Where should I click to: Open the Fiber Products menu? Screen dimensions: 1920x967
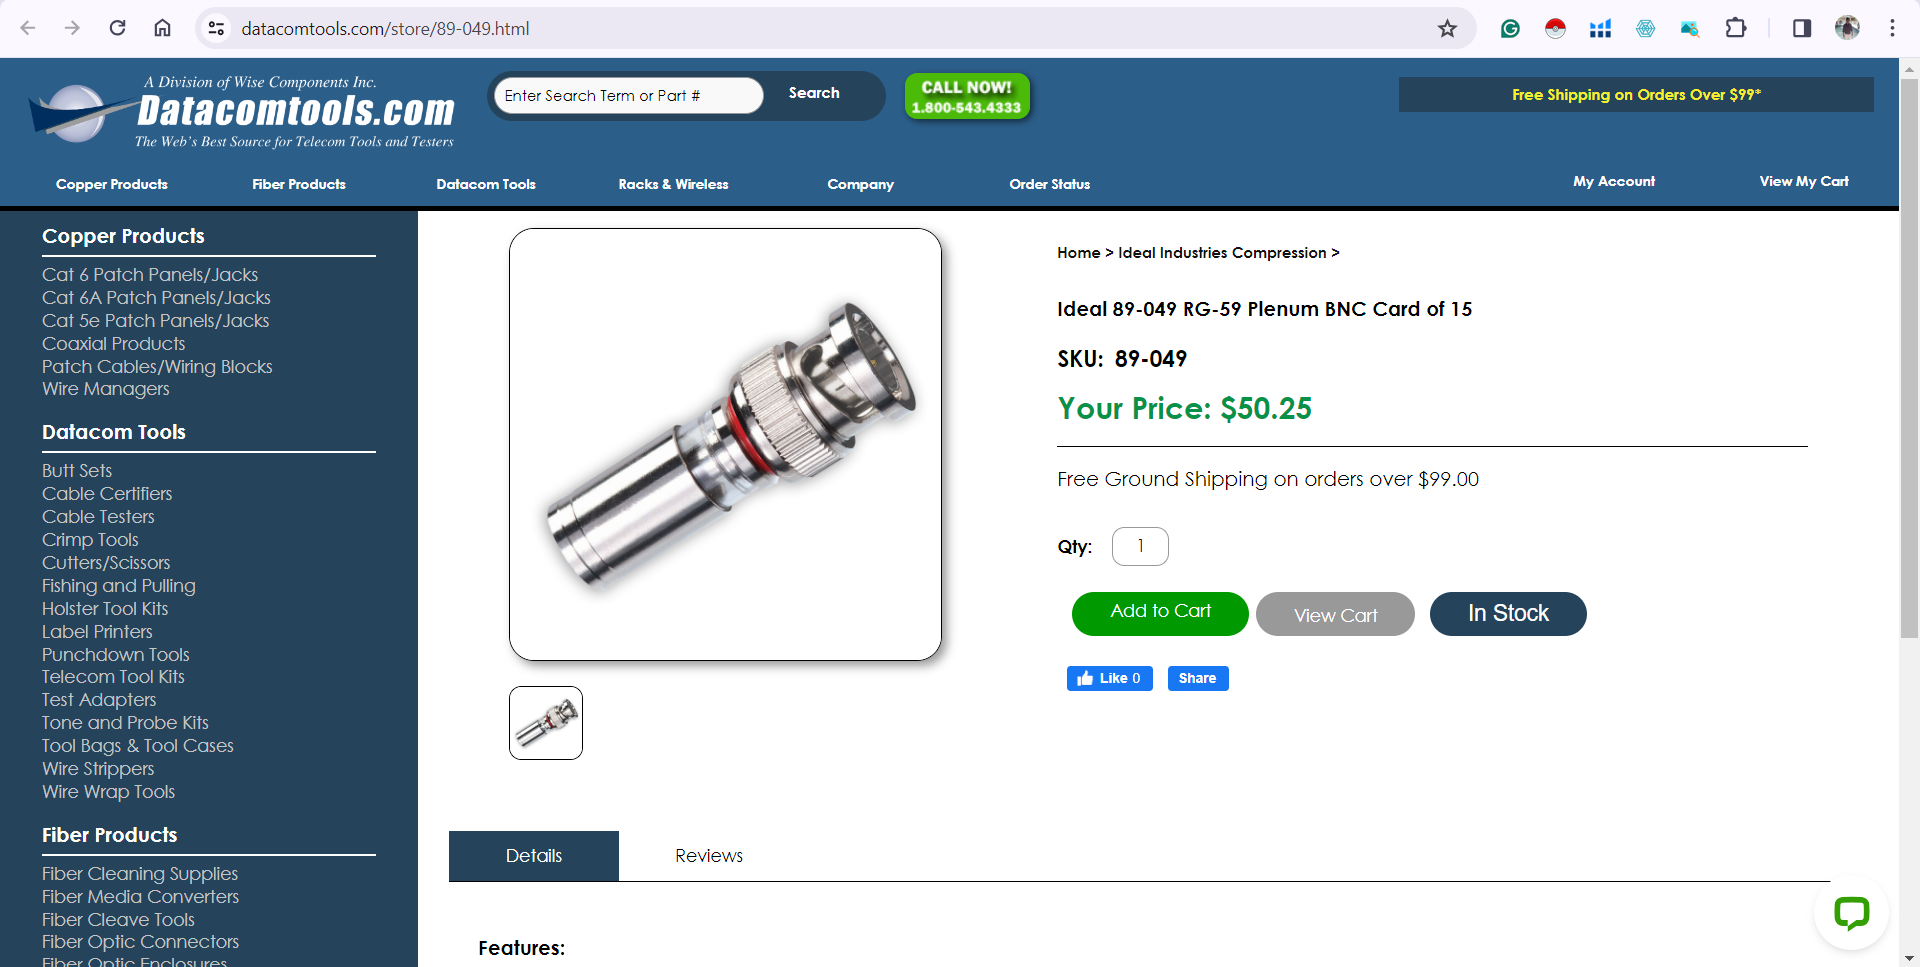[299, 184]
